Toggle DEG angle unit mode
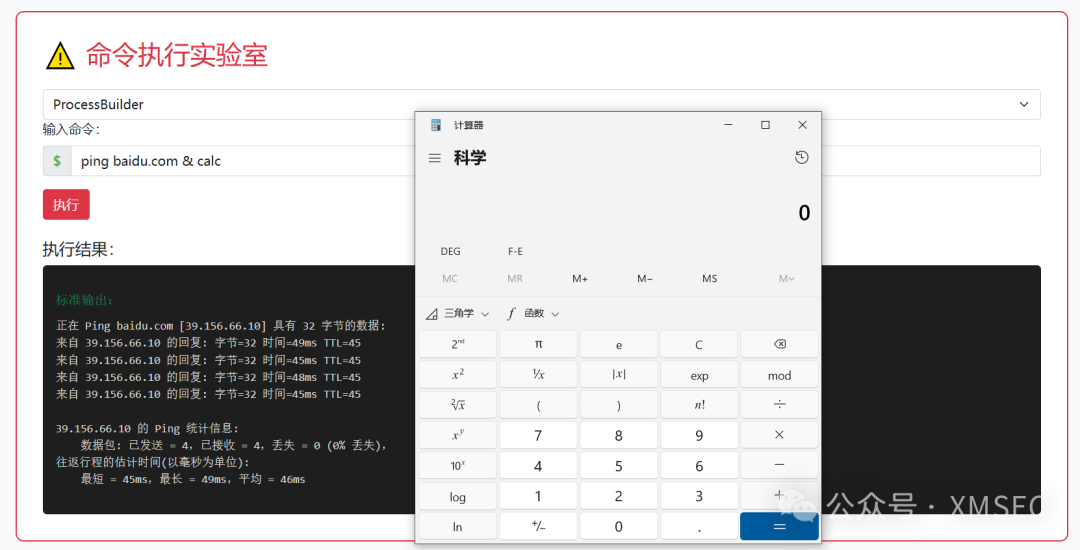This screenshot has width=1080, height=550. tap(450, 251)
